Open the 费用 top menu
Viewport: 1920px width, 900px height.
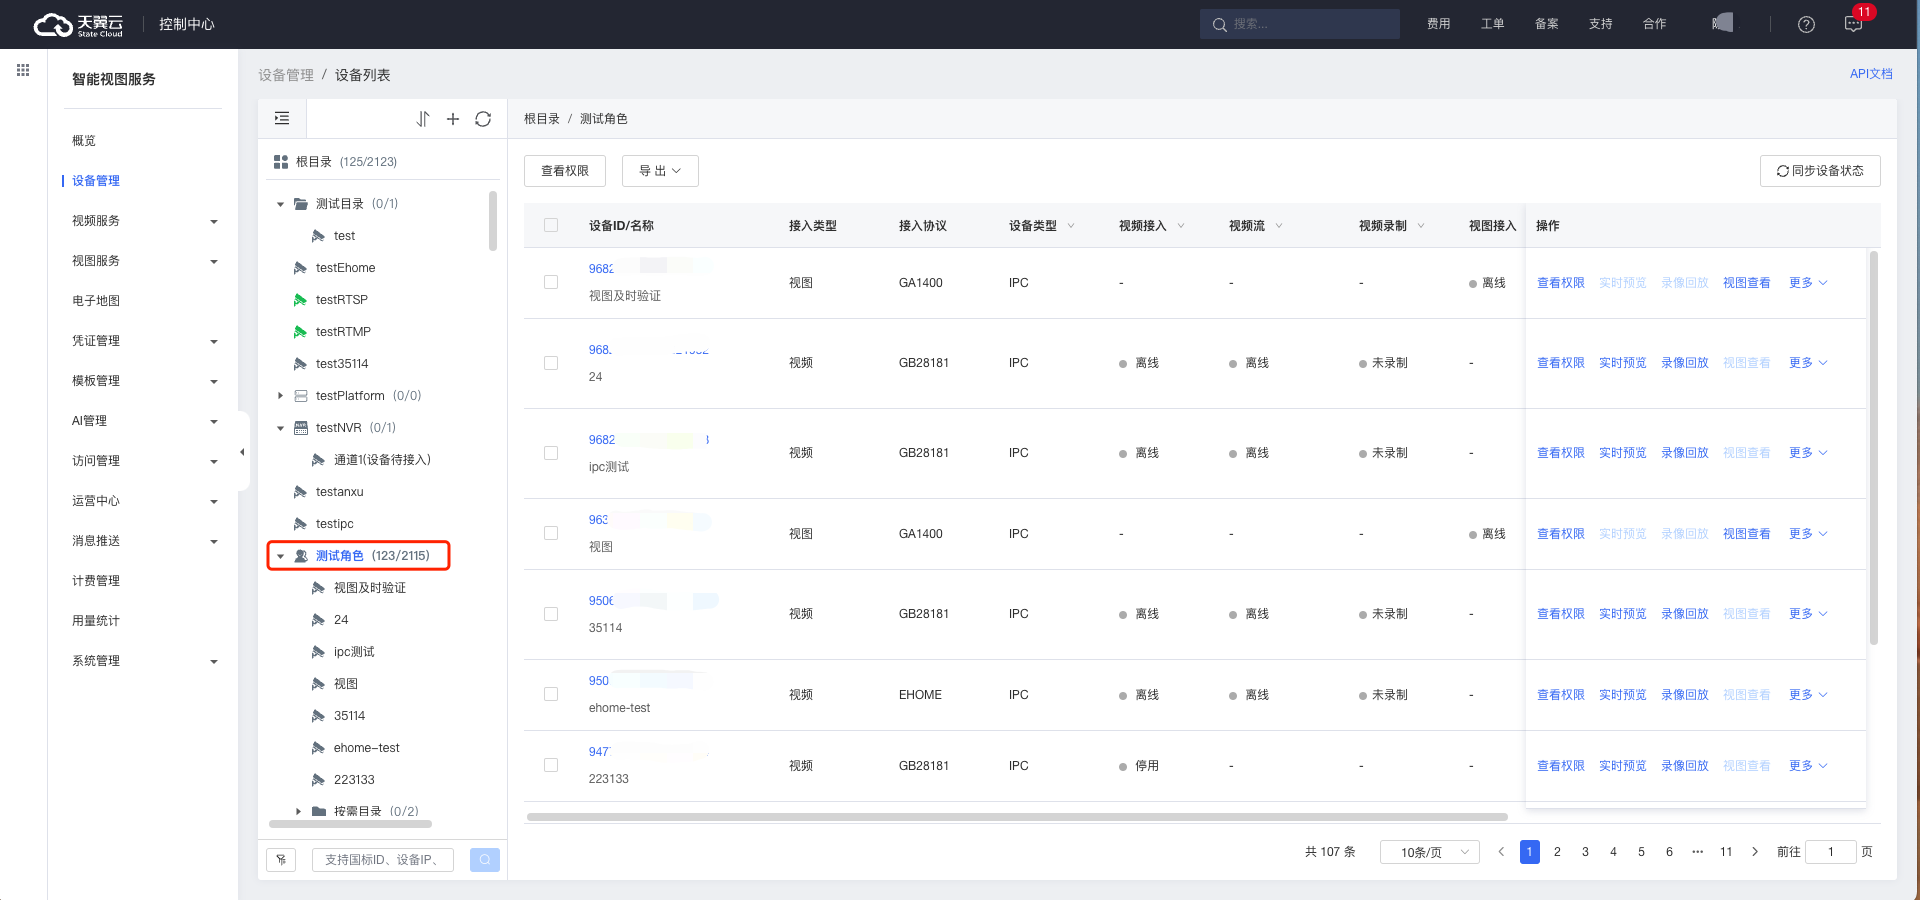point(1439,24)
